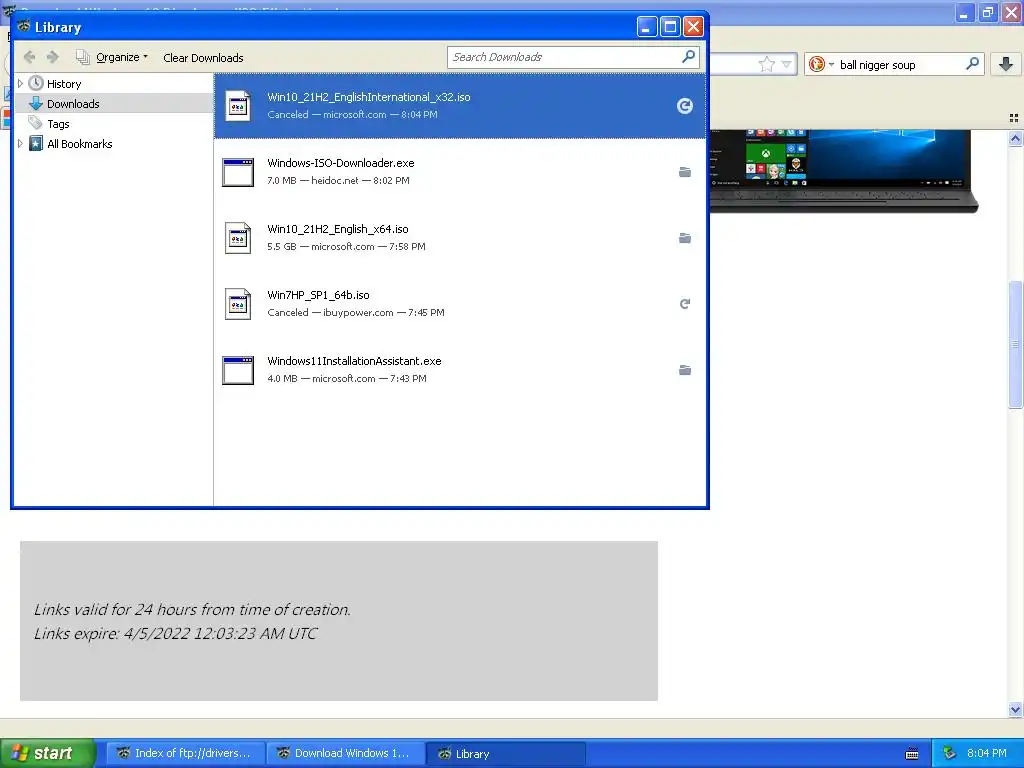Retry the Win10_21H2_EnglishInternational_x32.iso download
This screenshot has width=1024, height=768.
[684, 106]
